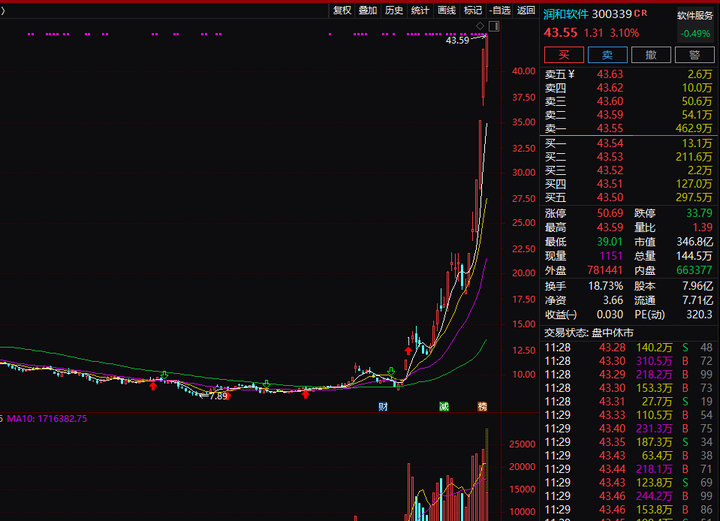
Task: Select the 卖二 43.59 order row
Action: [x=629, y=115]
